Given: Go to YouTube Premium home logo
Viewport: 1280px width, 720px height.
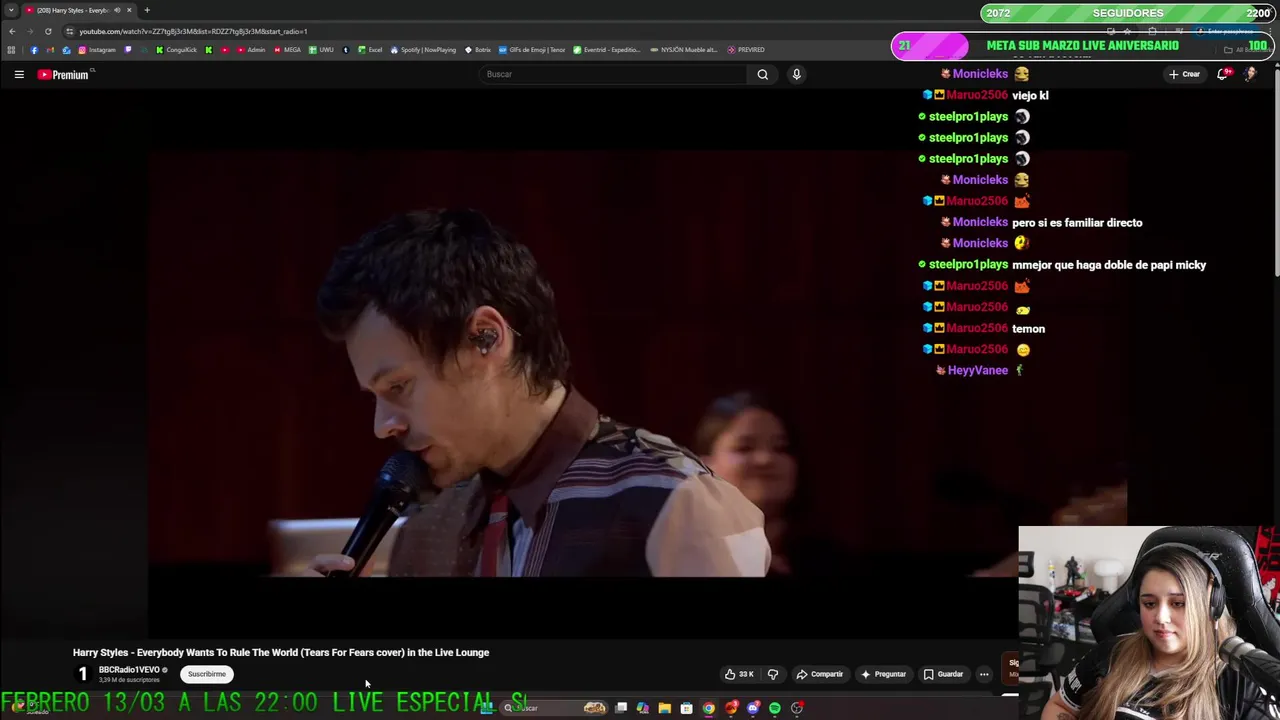Looking at the screenshot, I should coord(64,74).
